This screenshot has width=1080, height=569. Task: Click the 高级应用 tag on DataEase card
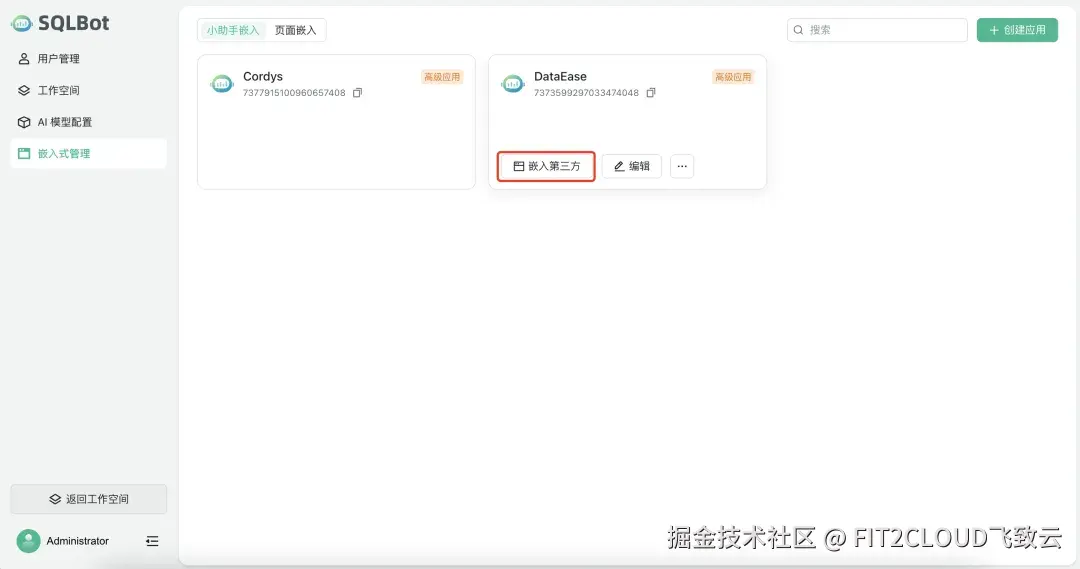(x=733, y=77)
